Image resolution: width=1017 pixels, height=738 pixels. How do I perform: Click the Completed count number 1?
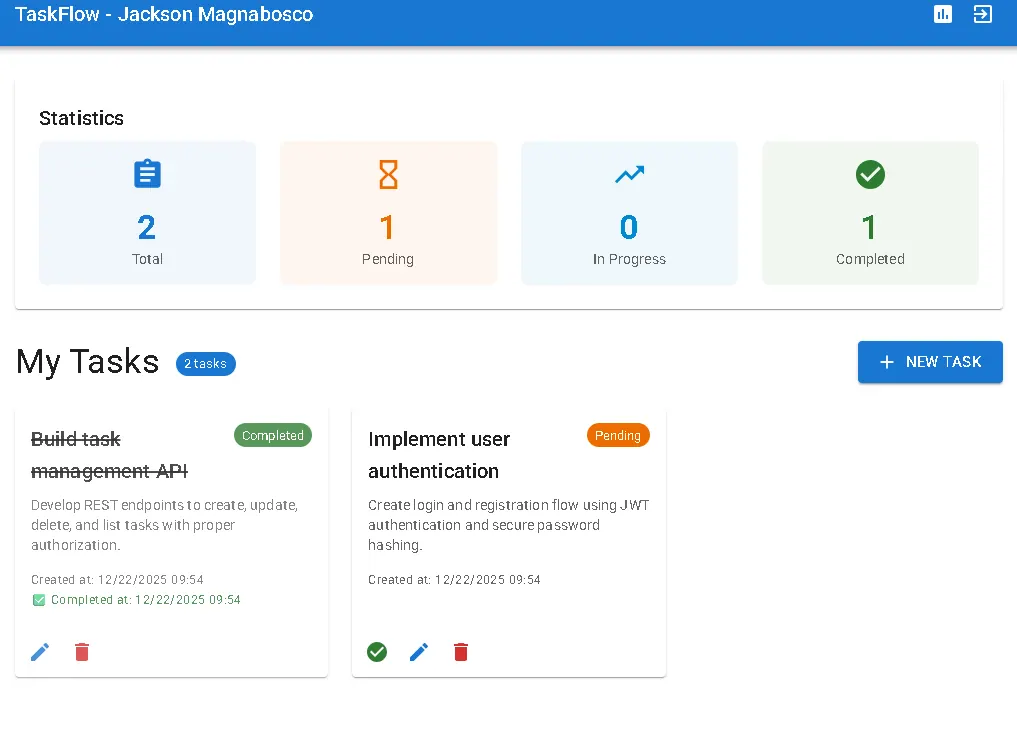[x=869, y=228]
